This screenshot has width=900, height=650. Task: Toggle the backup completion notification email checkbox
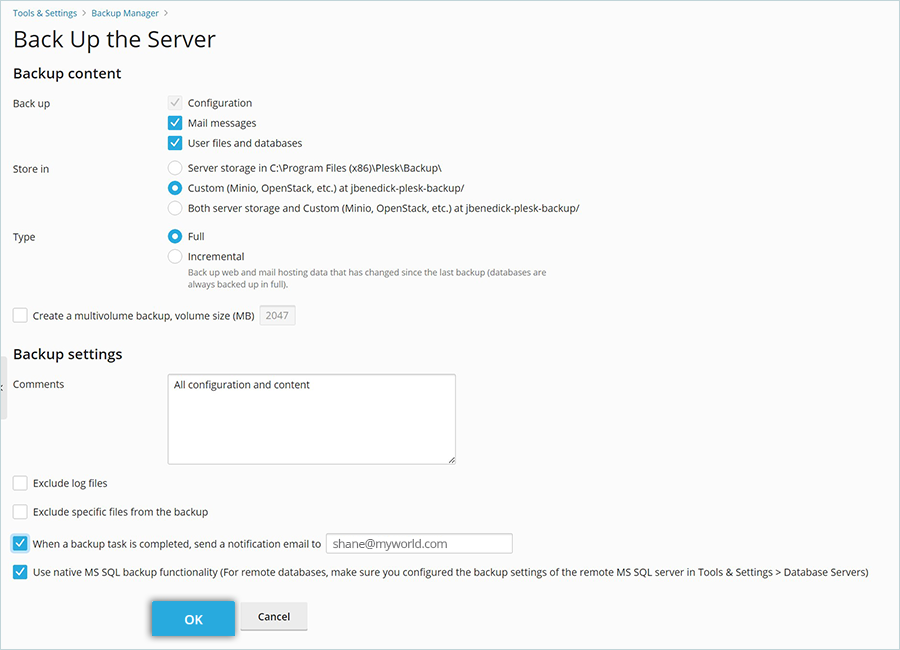(20, 544)
